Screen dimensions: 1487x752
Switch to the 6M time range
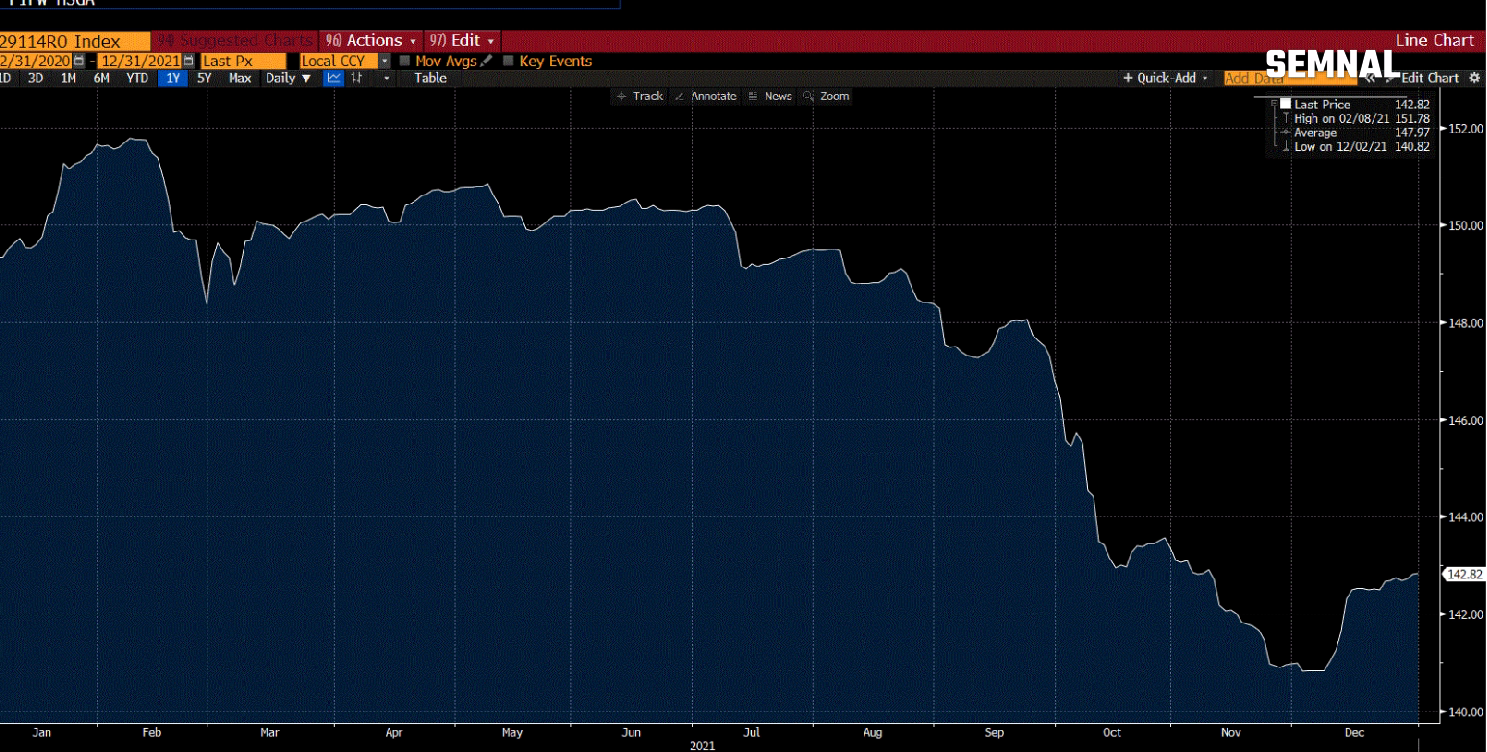[101, 78]
